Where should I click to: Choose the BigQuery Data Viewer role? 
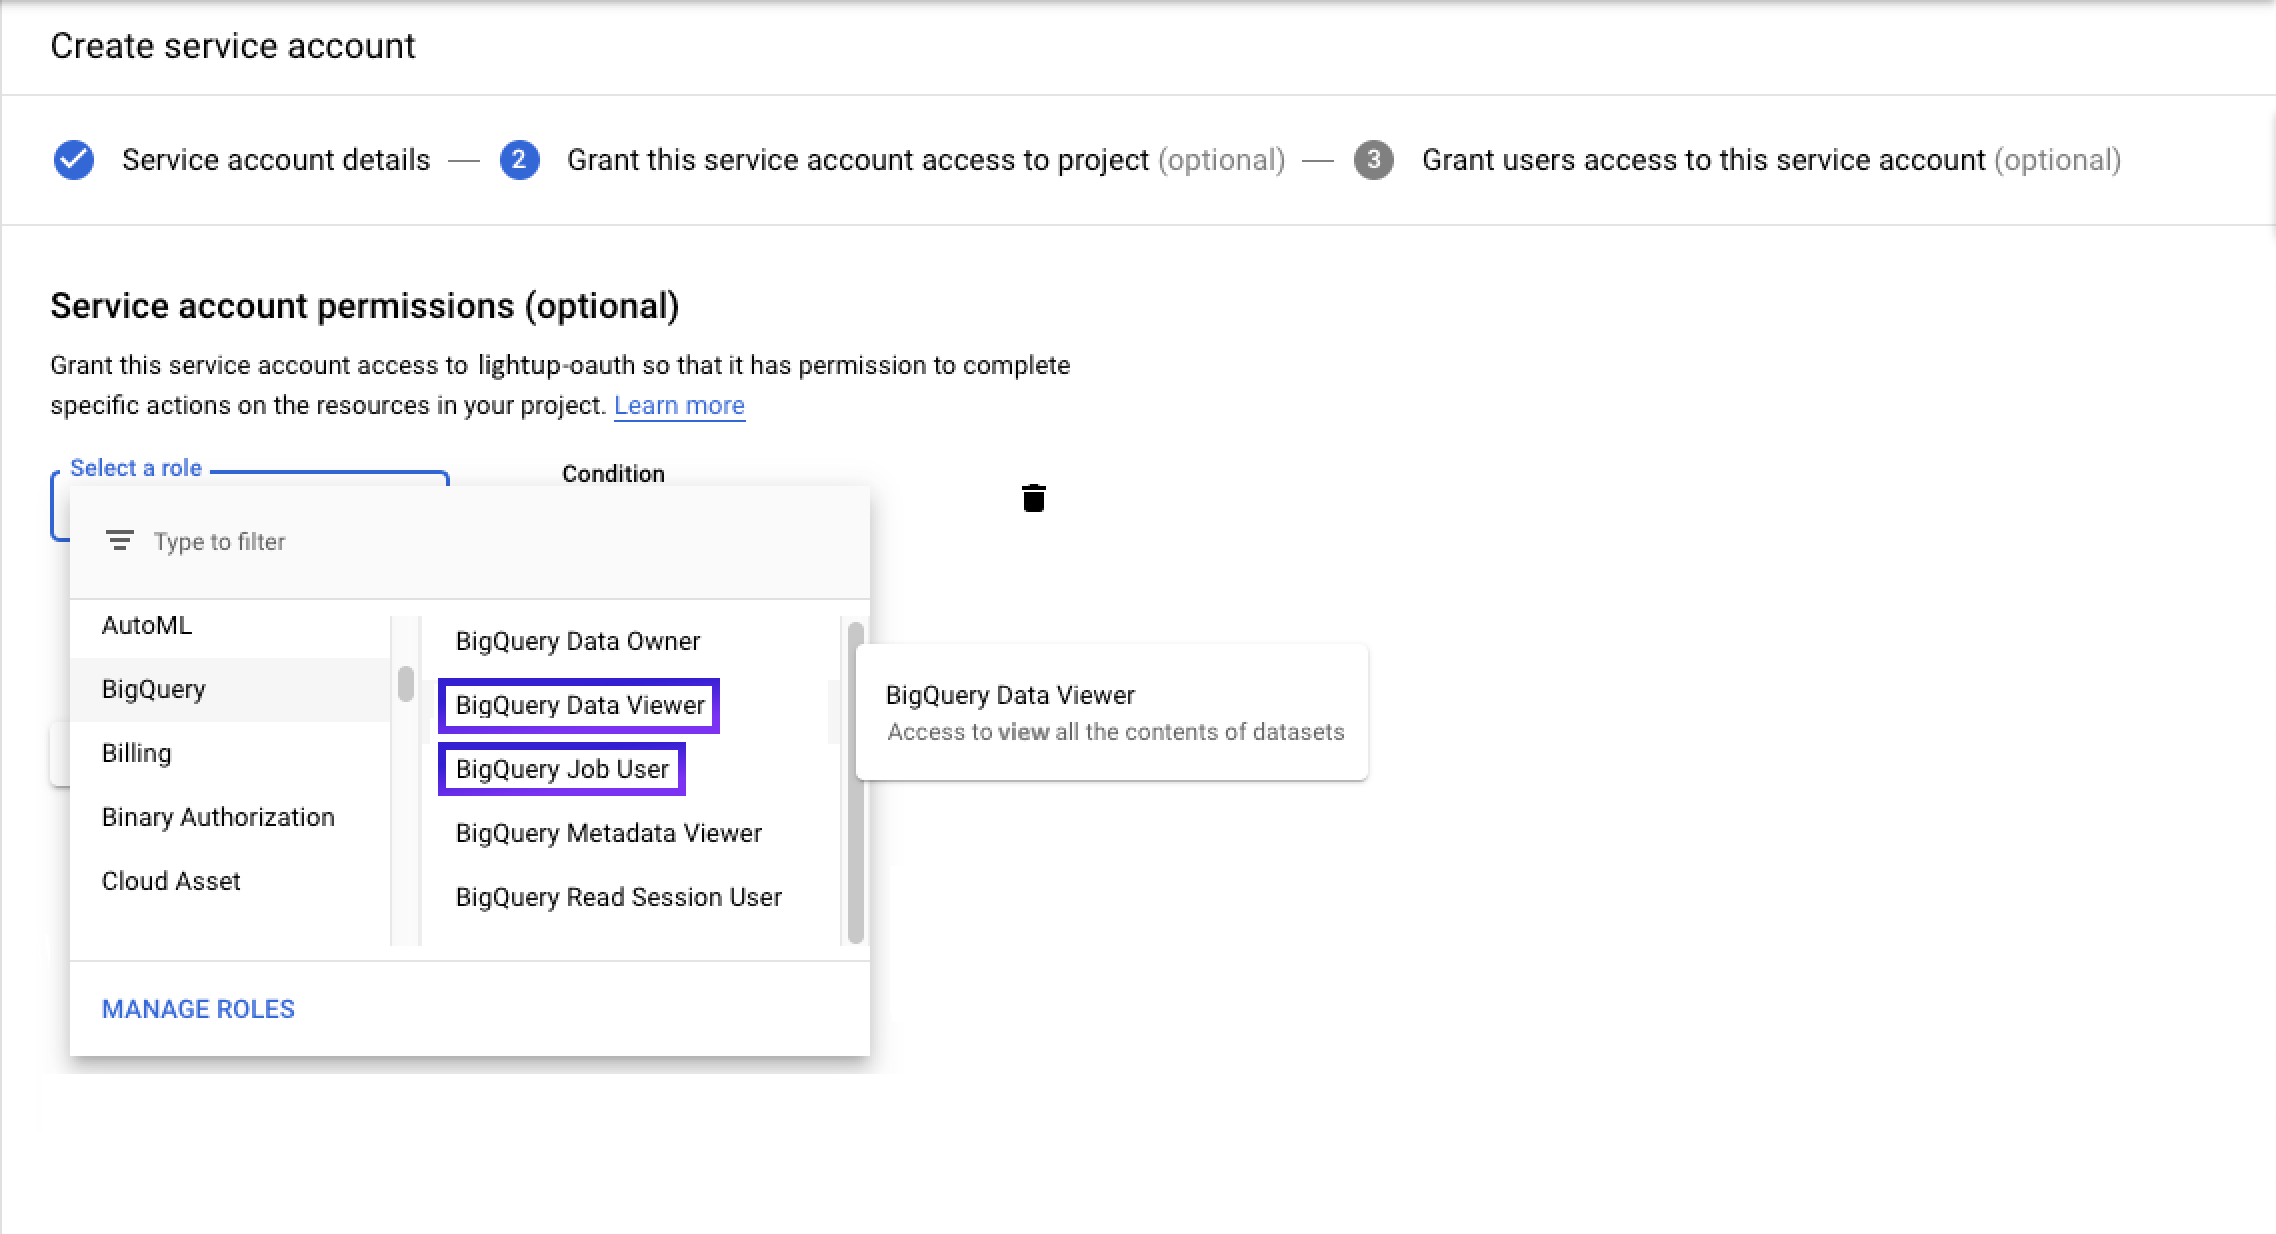pyautogui.click(x=580, y=705)
